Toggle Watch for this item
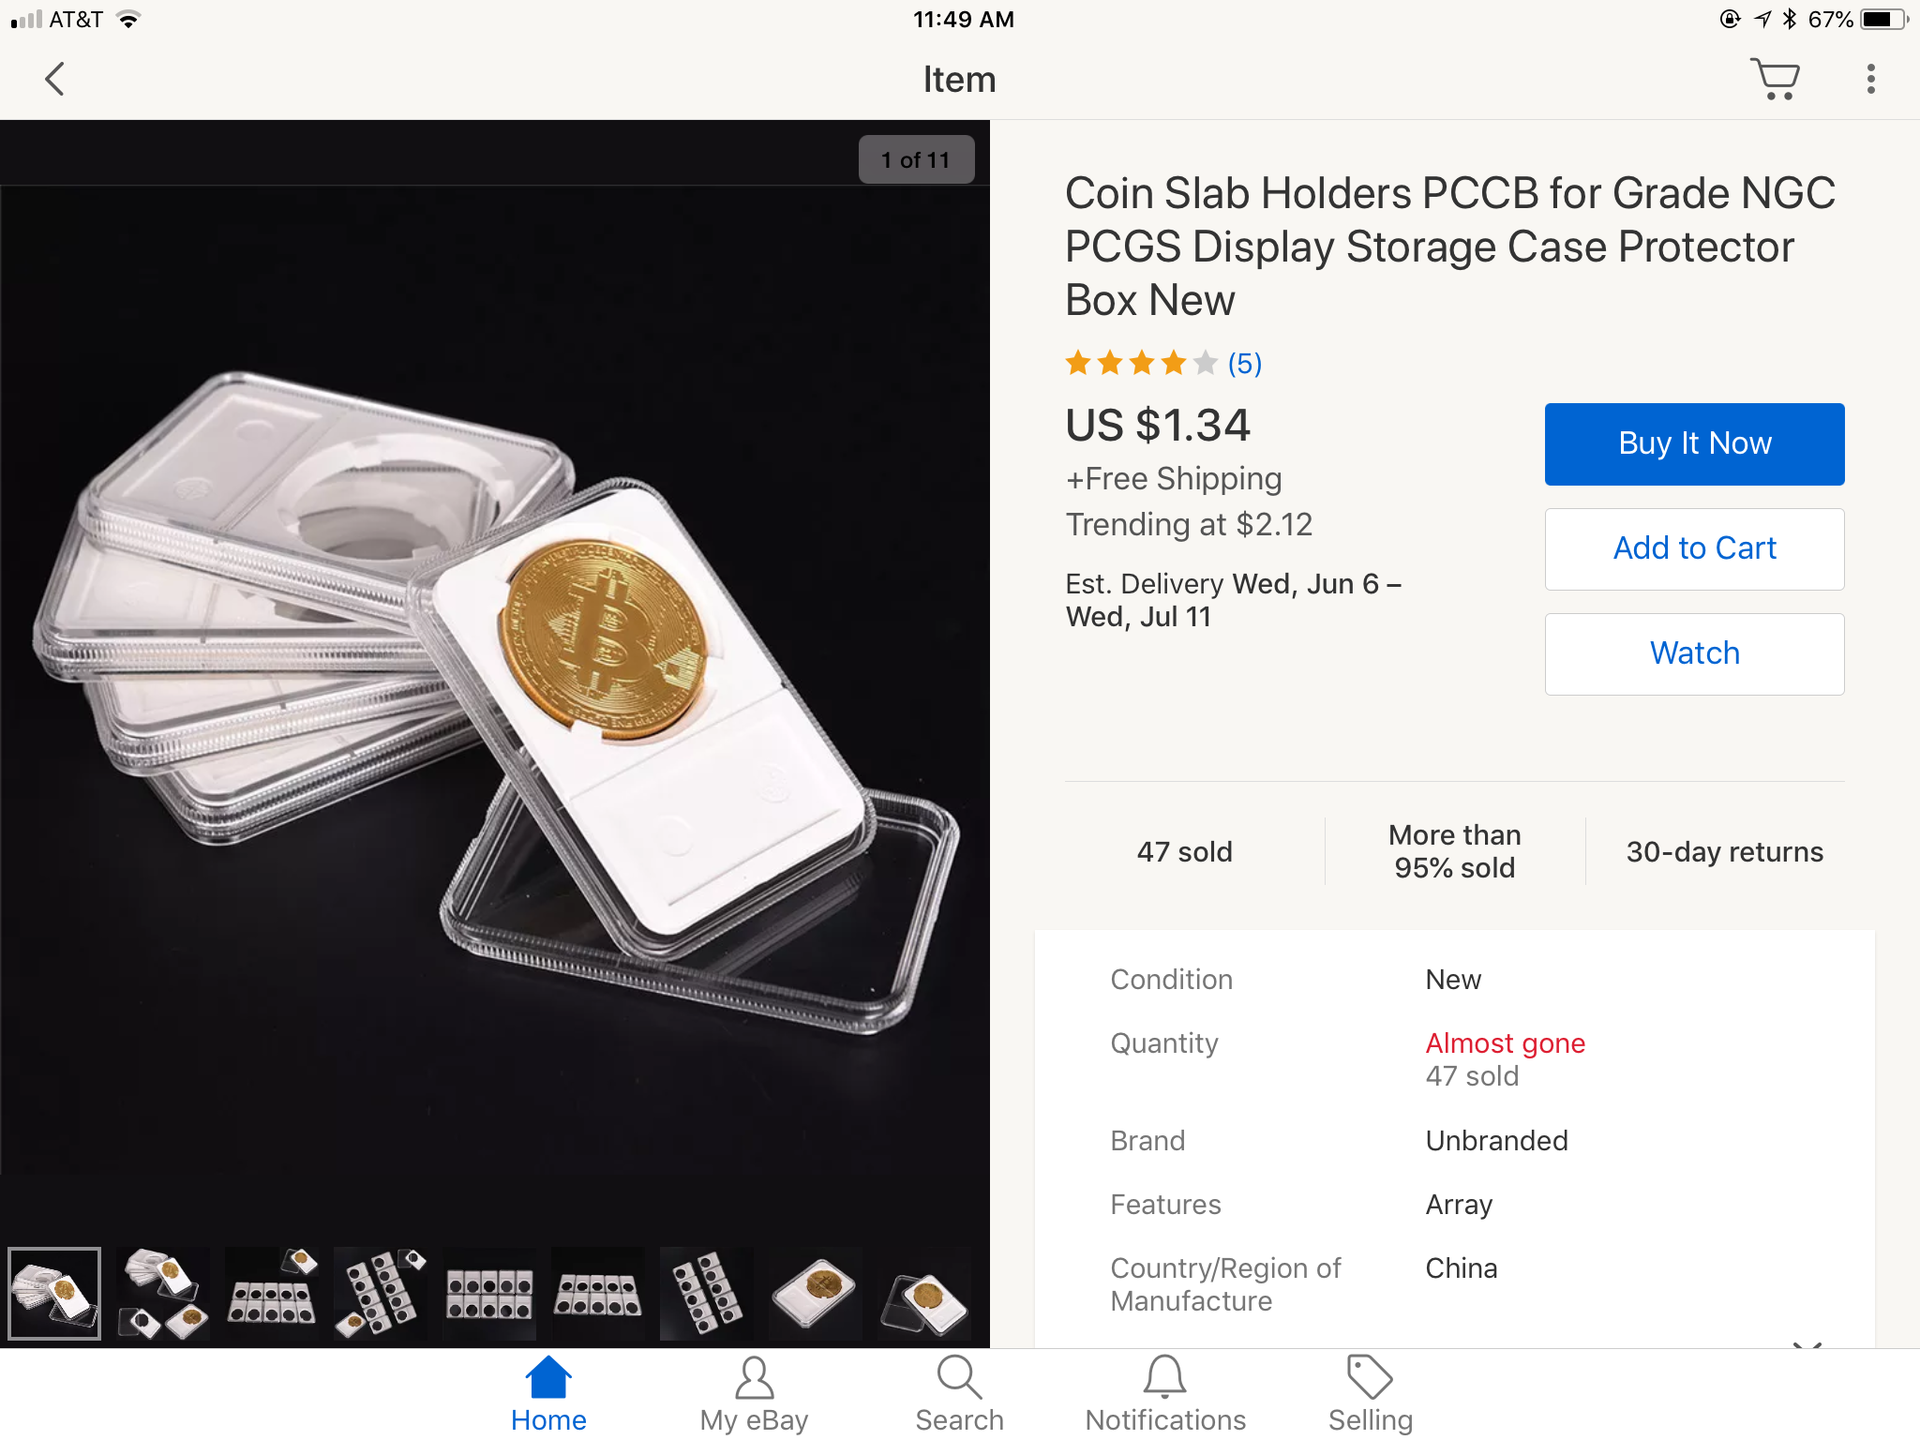The image size is (1920, 1440). tap(1694, 654)
